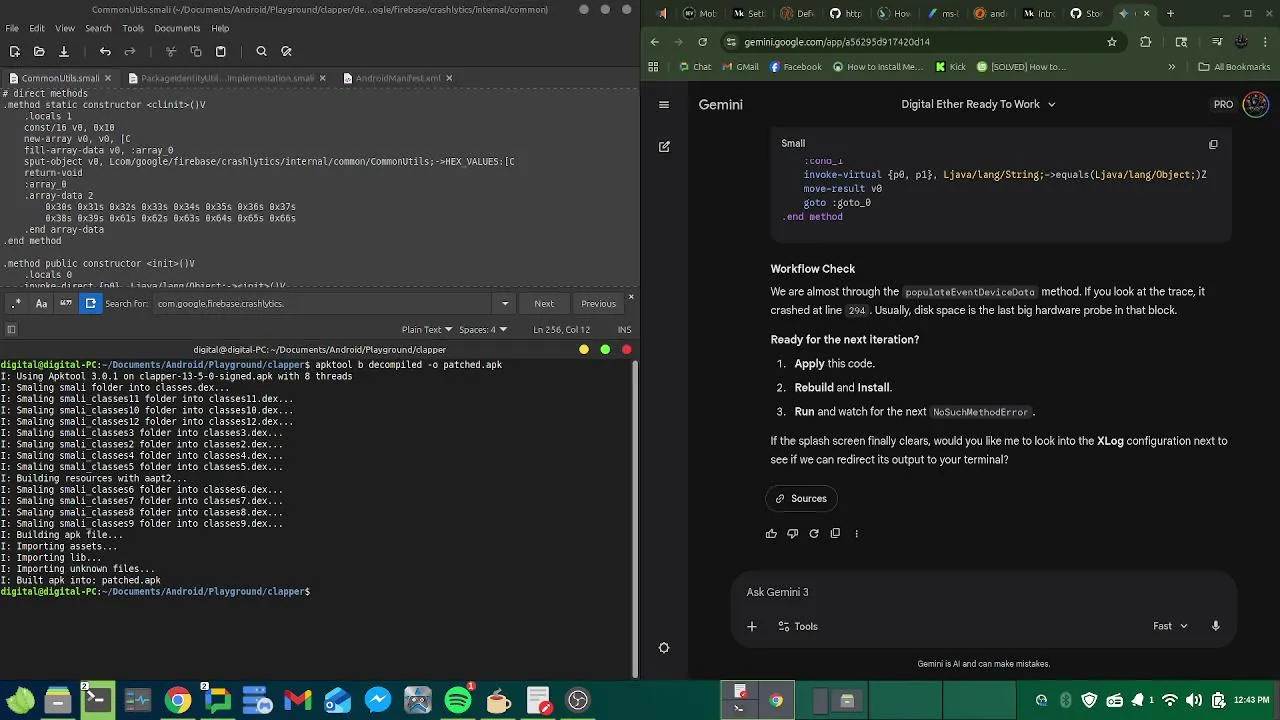Open the Chrome three-dot menu
This screenshot has height=720, width=1280.
pyautogui.click(x=1267, y=42)
